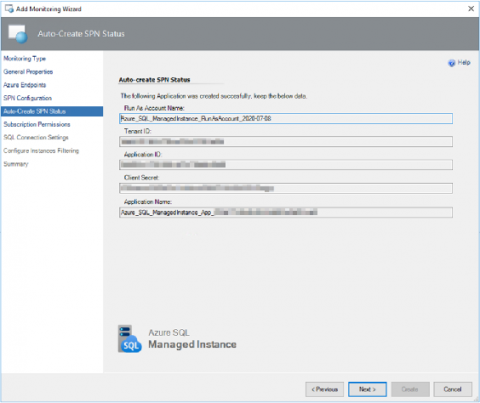Open SPN Configuration step
This screenshot has height=403, width=480.
(28, 98)
